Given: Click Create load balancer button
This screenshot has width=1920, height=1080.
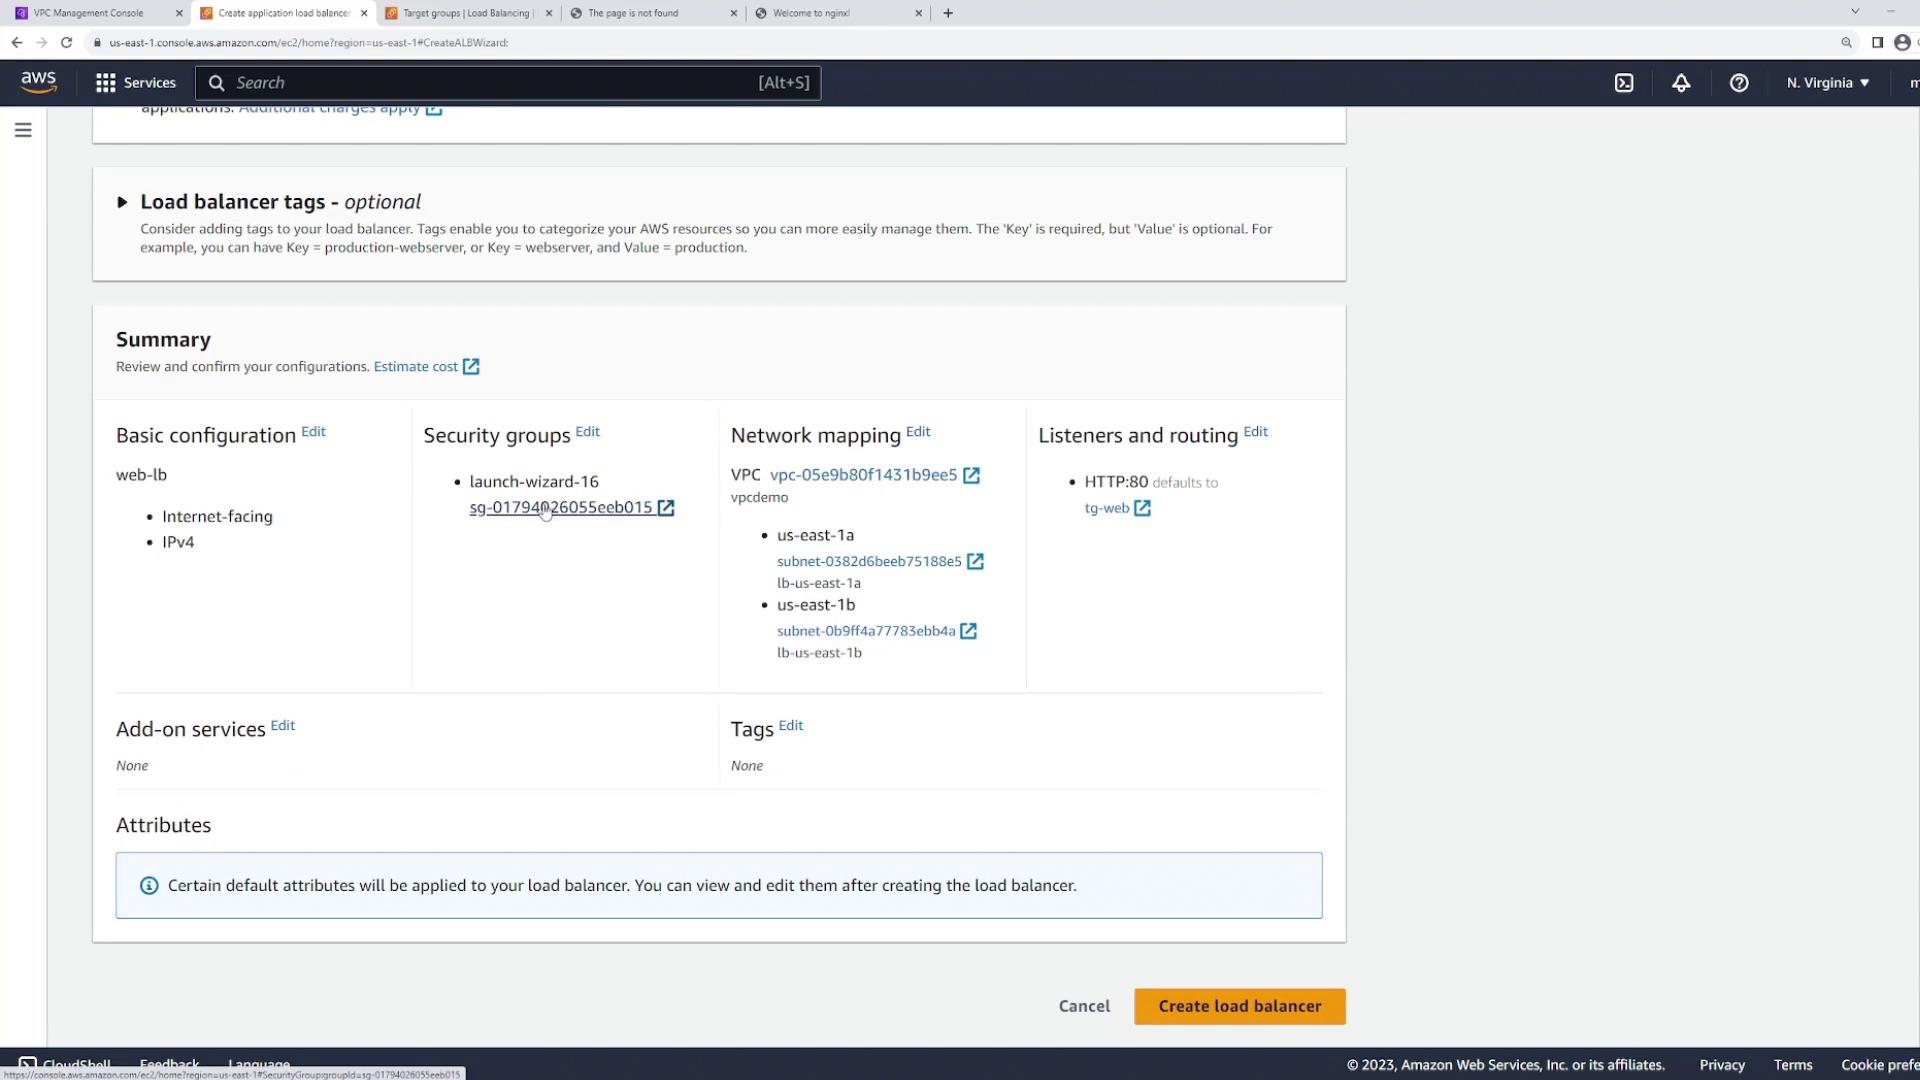Looking at the screenshot, I should click(1239, 1006).
